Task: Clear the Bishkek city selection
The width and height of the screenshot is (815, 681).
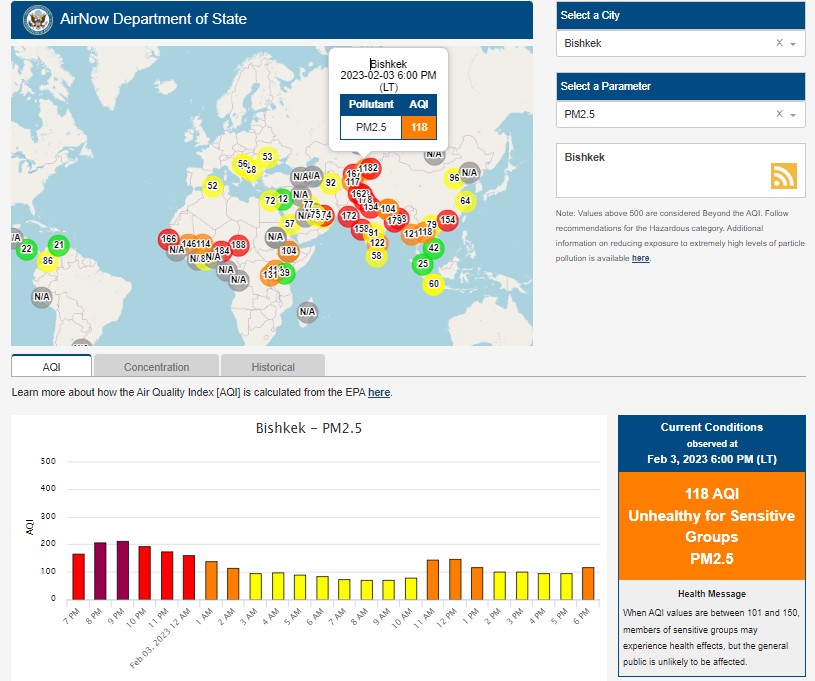Action: pos(779,43)
